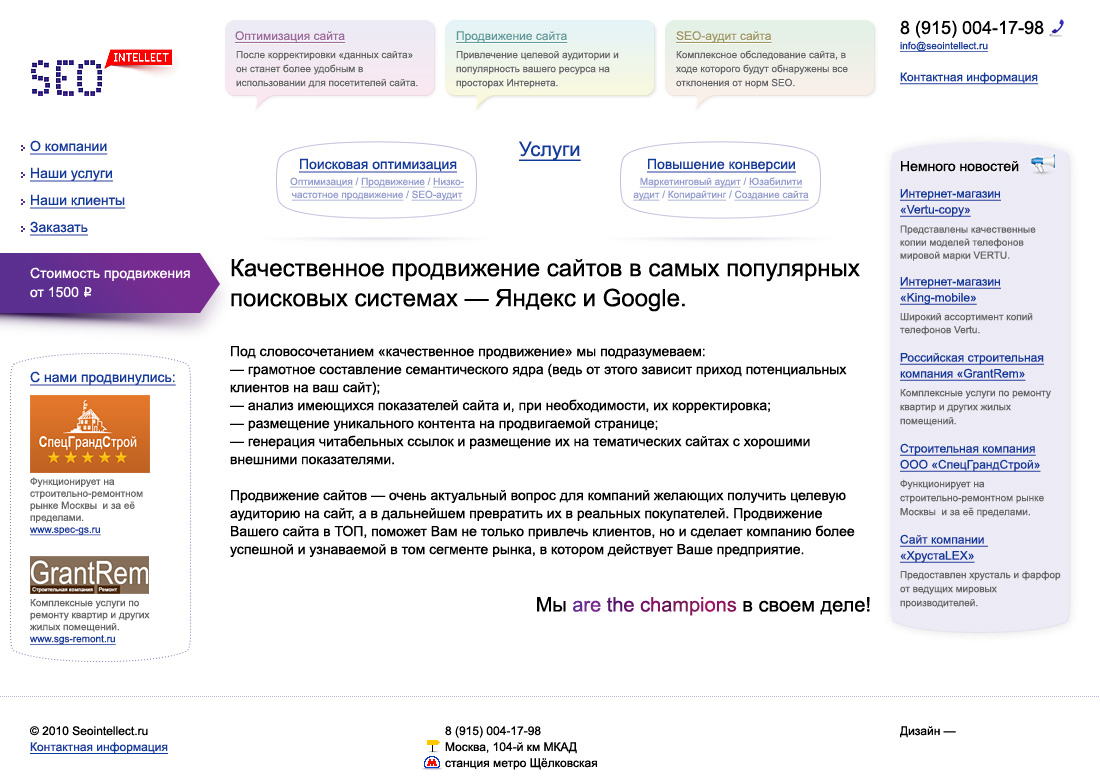Viewport: 1100px width, 780px height.
Task: Open news item Сайт компании «ХрусталEX»
Action: (943, 547)
